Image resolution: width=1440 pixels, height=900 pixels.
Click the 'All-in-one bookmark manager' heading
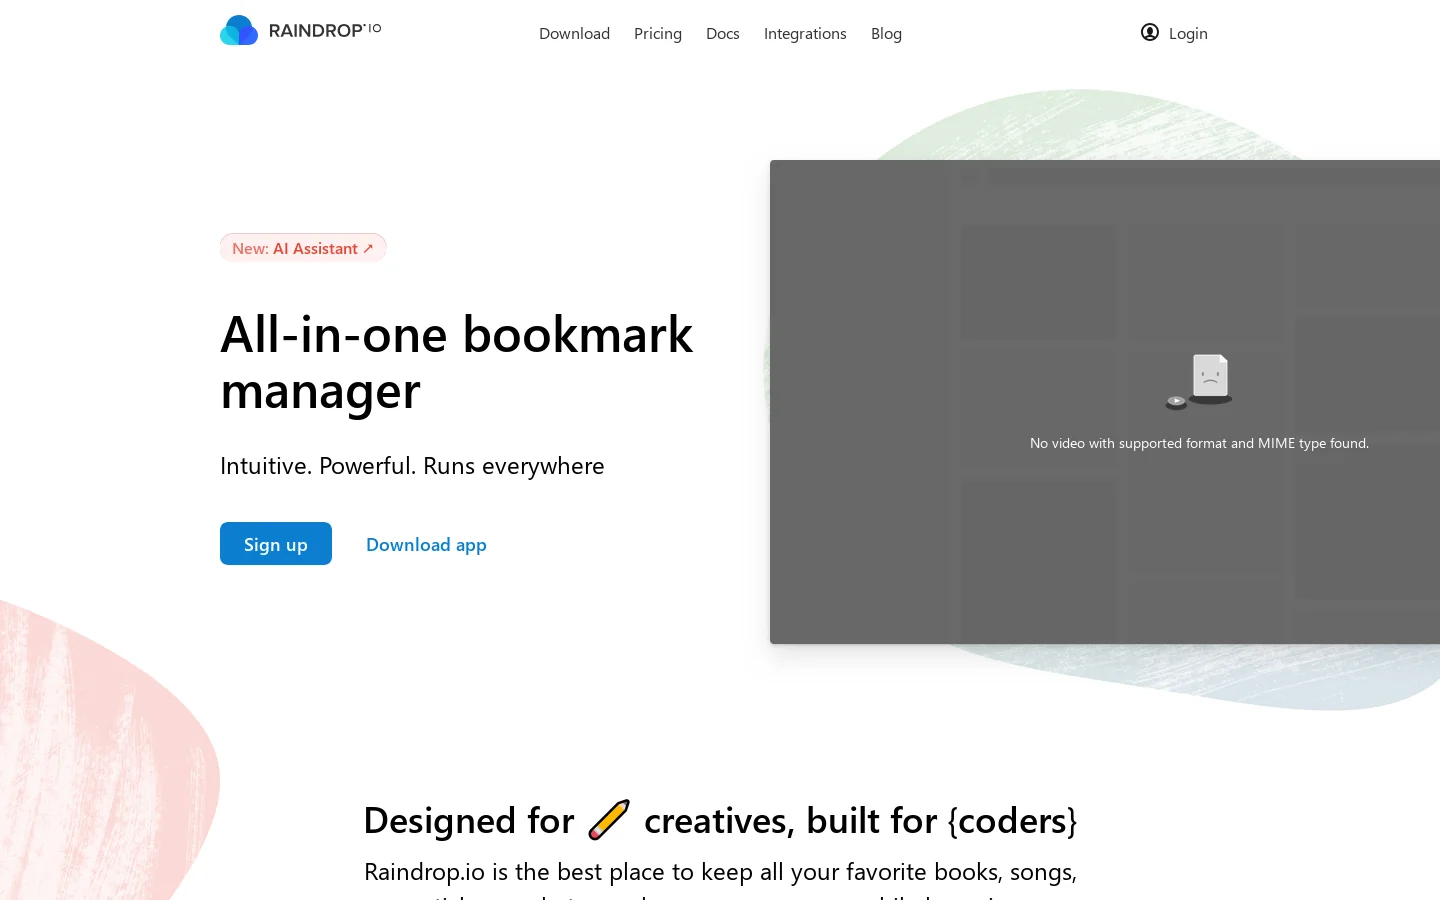pyautogui.click(x=457, y=362)
